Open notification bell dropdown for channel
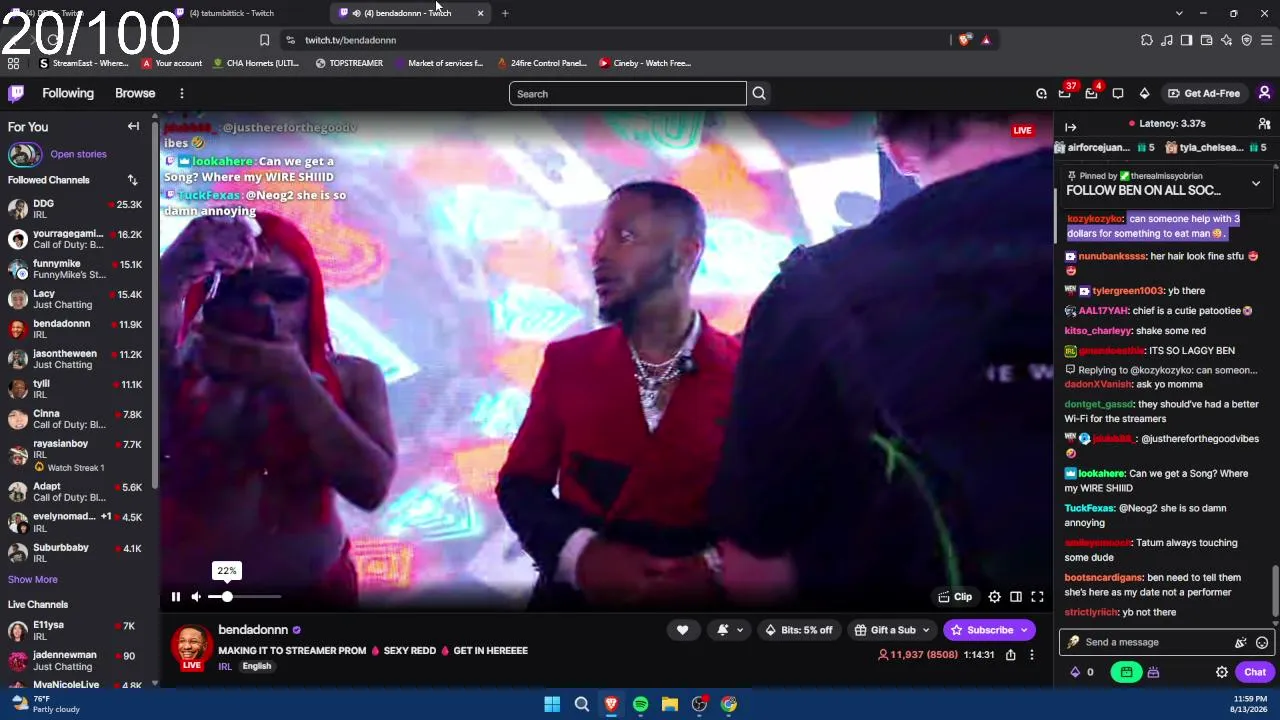 click(730, 630)
